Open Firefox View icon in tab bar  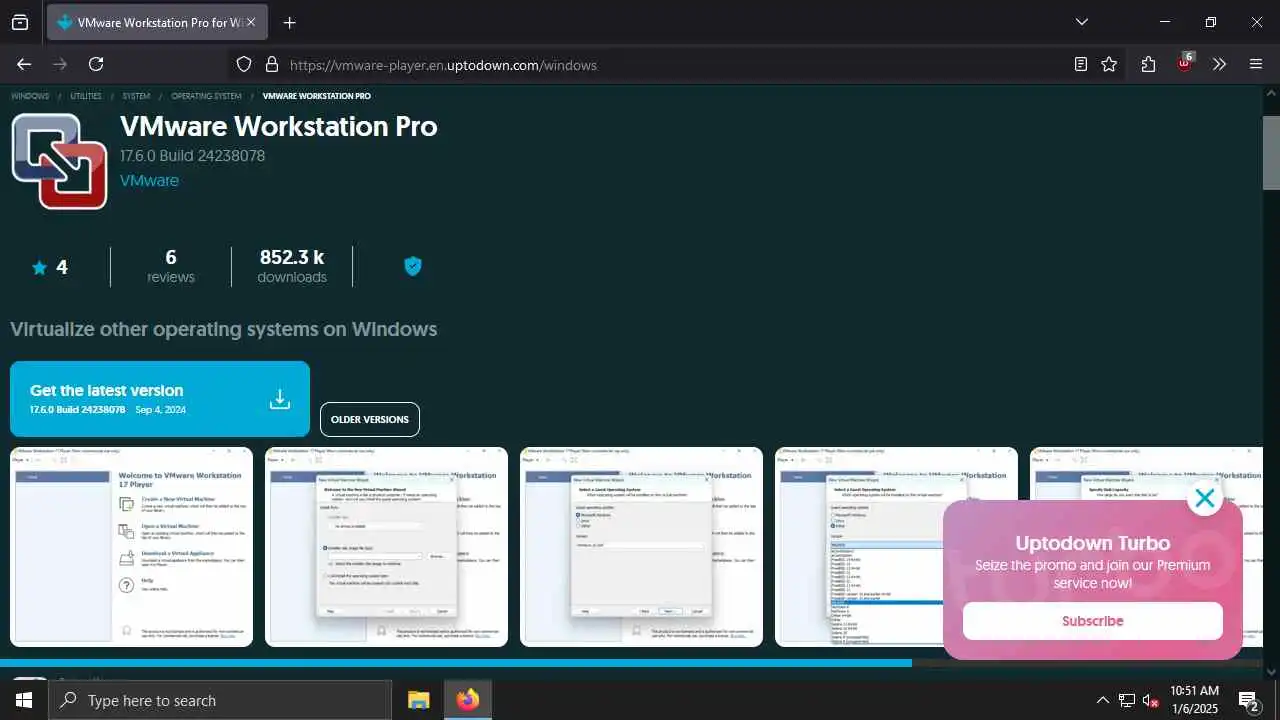pos(20,22)
